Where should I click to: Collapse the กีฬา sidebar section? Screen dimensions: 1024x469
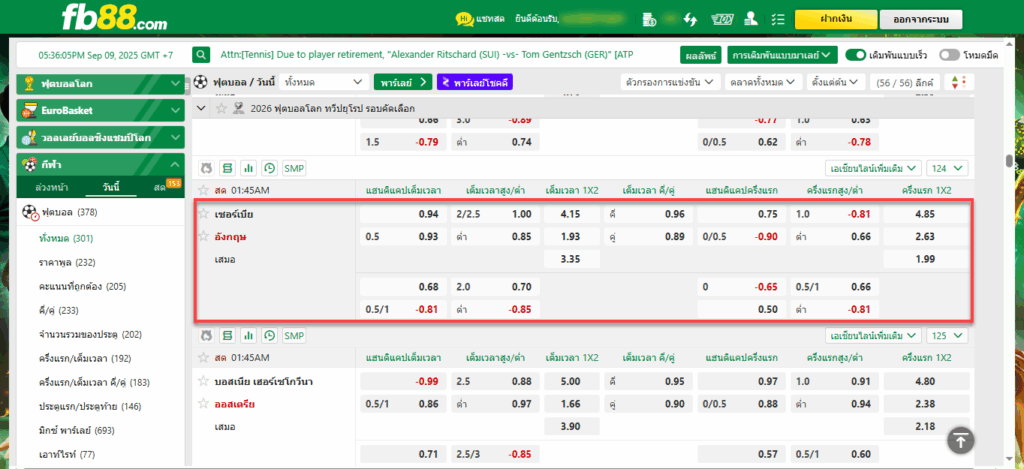pos(101,164)
